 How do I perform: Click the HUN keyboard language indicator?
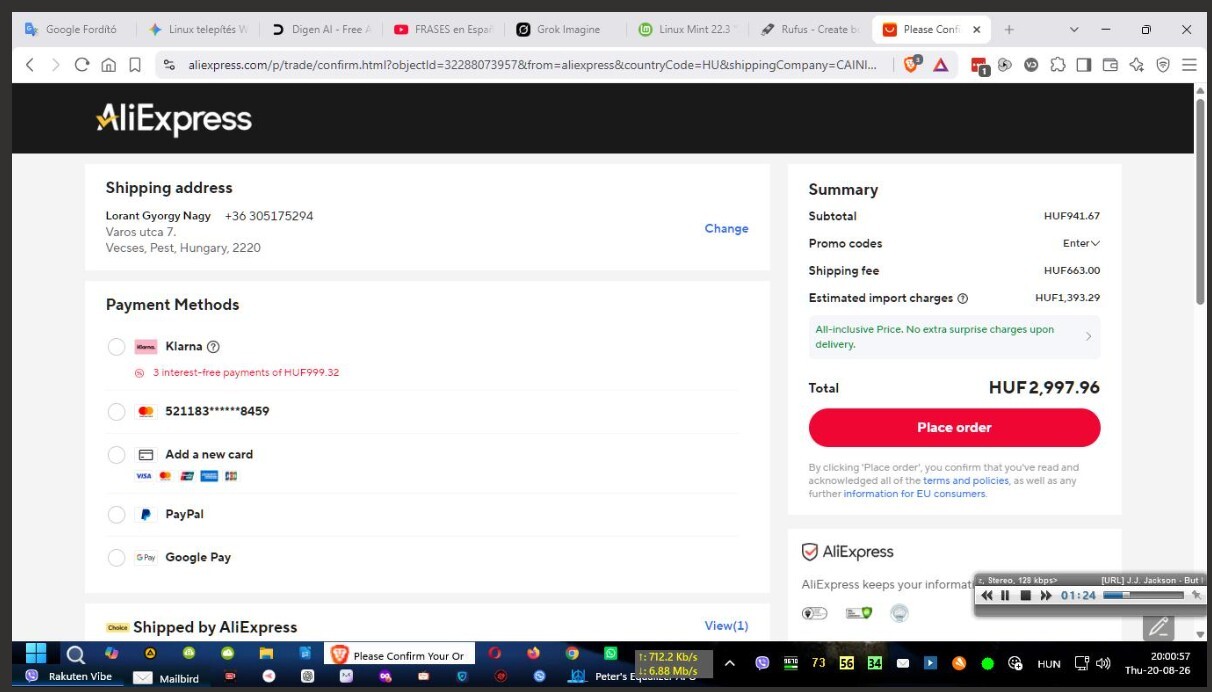click(1049, 664)
